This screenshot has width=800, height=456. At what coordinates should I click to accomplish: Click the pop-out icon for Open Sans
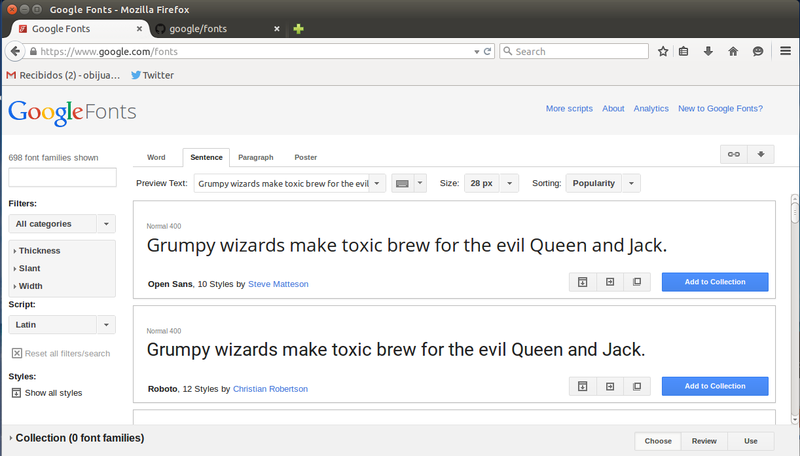[636, 282]
